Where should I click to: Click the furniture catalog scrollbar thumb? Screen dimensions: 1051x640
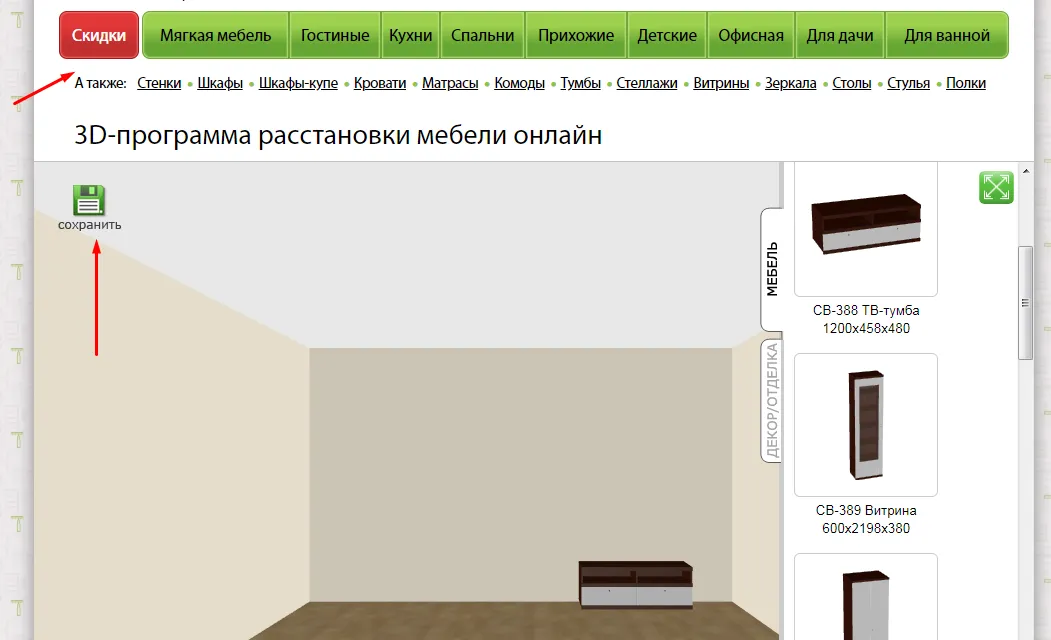1026,303
